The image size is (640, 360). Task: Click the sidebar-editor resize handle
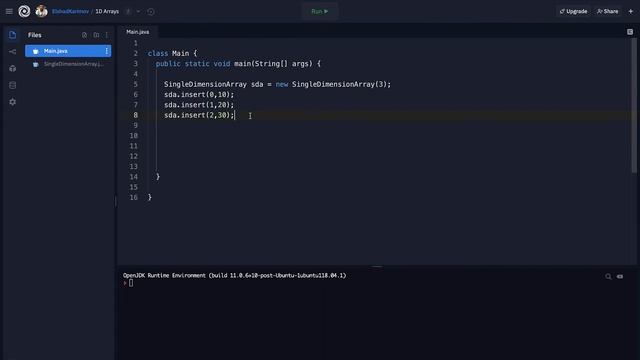[116, 201]
